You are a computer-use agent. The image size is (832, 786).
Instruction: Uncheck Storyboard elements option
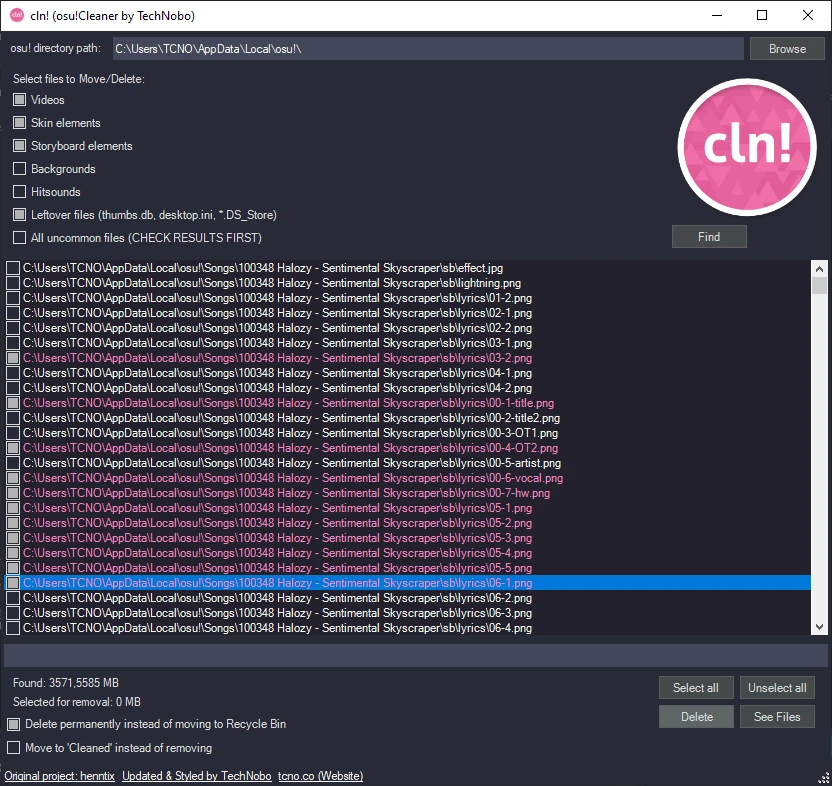[20, 145]
